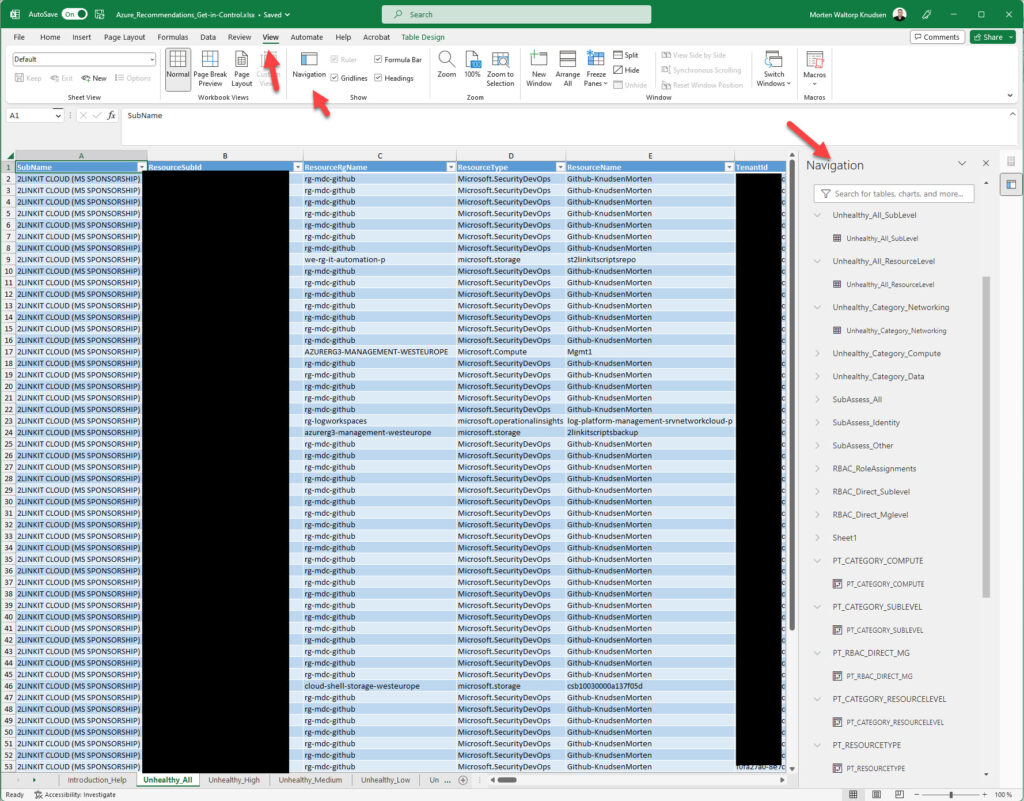Switch to Page Break Preview view
The width and height of the screenshot is (1024, 801).
click(210, 68)
